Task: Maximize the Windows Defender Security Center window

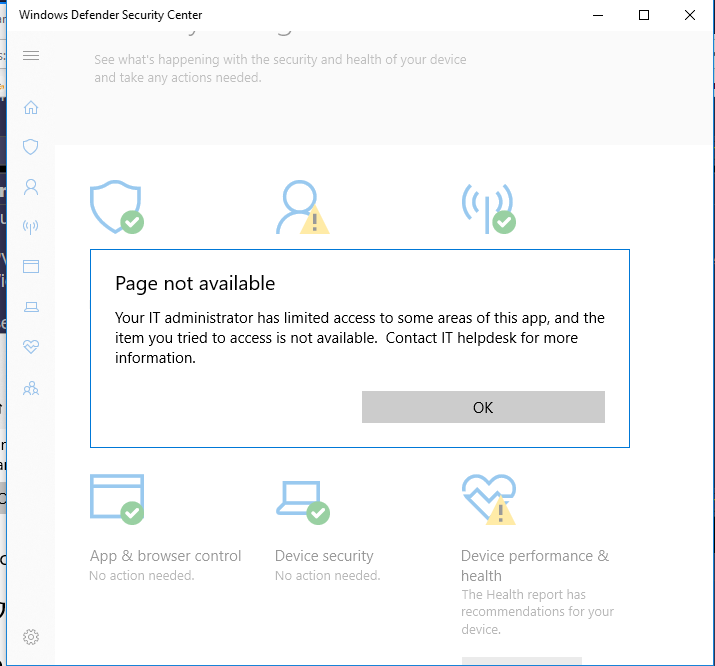Action: 644,15
